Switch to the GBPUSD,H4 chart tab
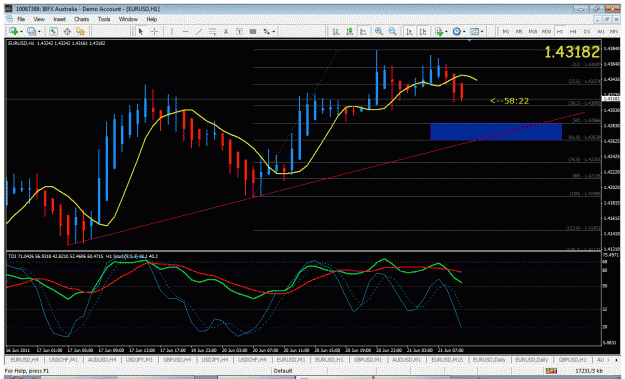 pos(177,360)
